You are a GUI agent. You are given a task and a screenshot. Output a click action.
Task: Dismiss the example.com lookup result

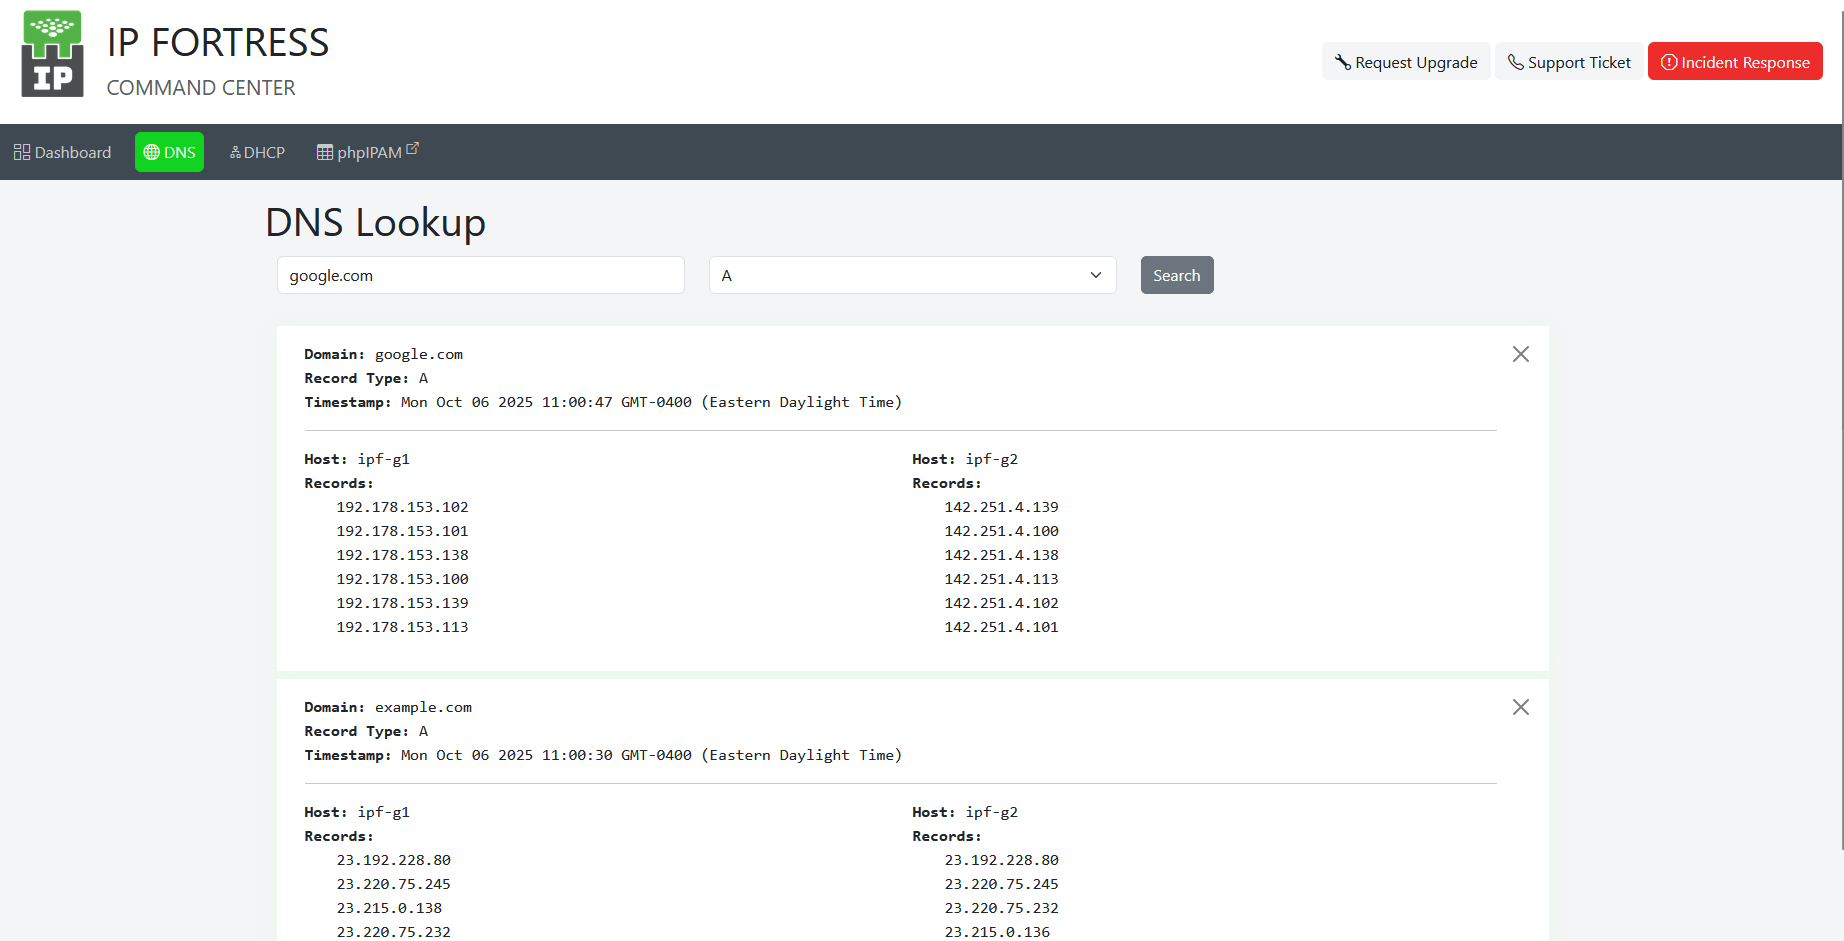pos(1521,707)
